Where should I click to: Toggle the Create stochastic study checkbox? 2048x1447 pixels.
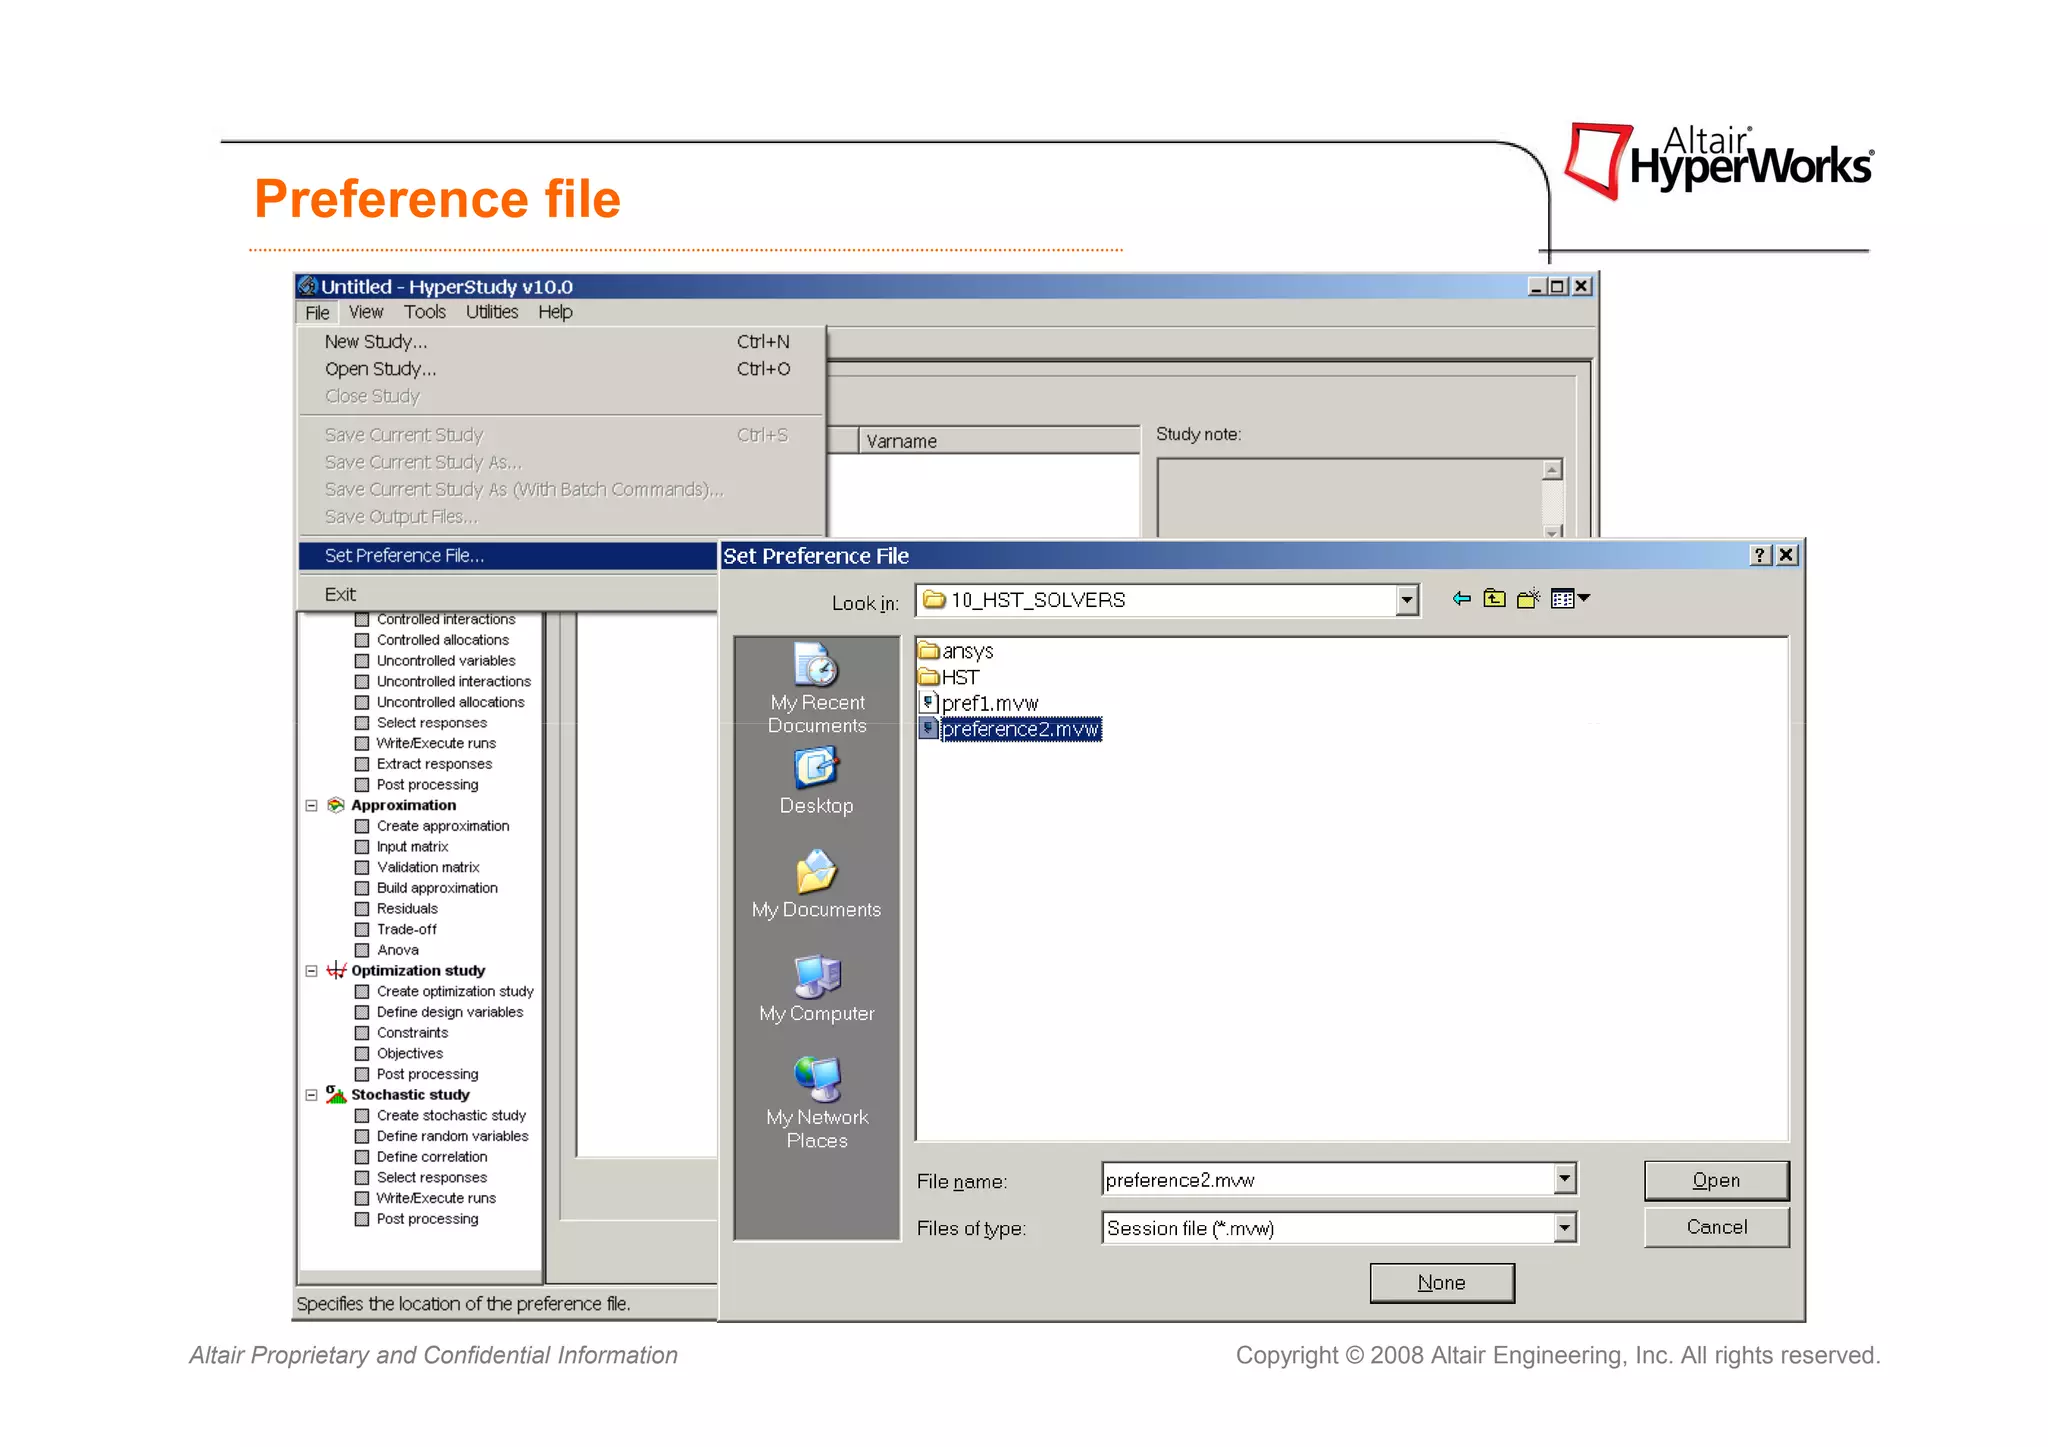(362, 1116)
